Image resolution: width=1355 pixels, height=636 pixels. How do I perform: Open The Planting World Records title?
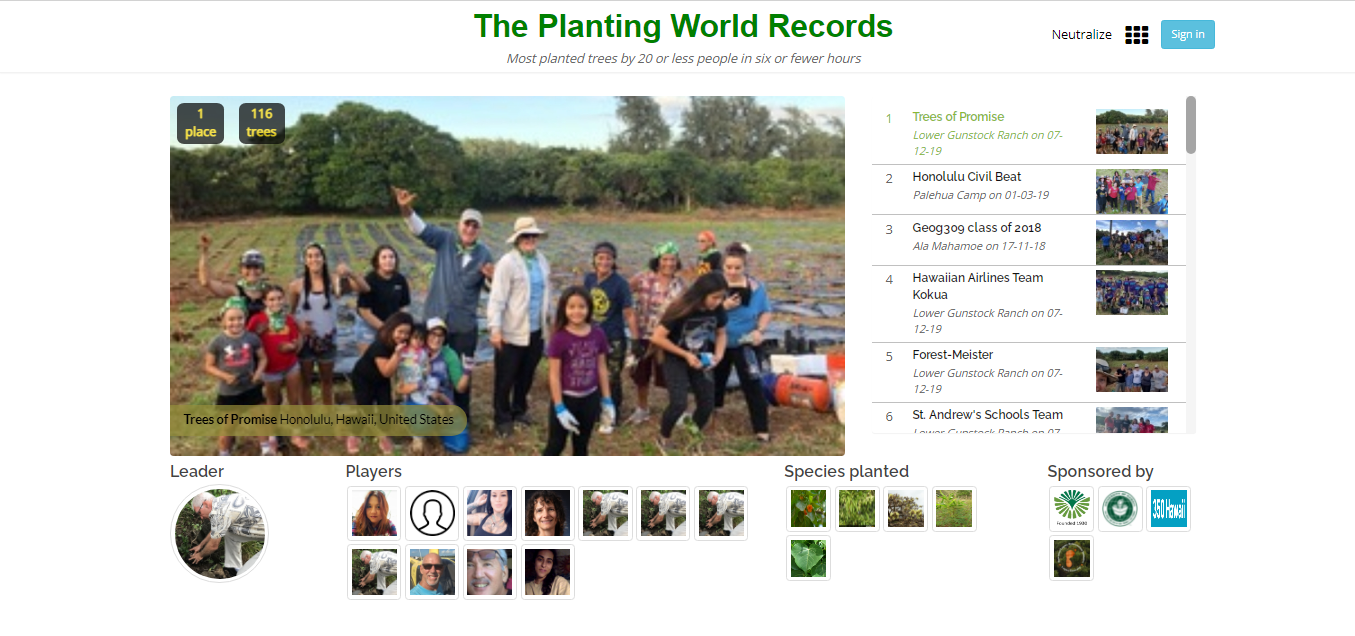click(x=683, y=25)
